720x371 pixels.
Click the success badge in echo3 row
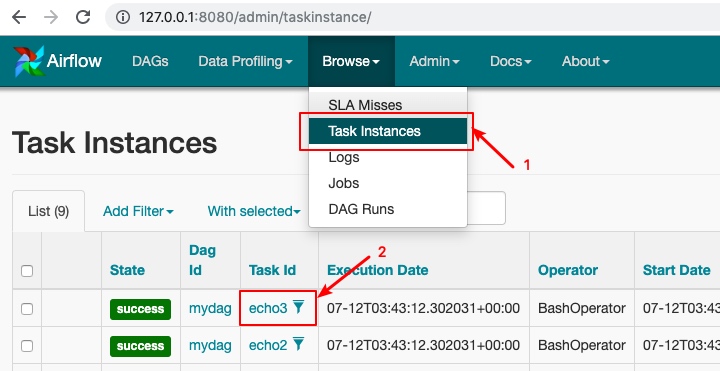coord(140,309)
